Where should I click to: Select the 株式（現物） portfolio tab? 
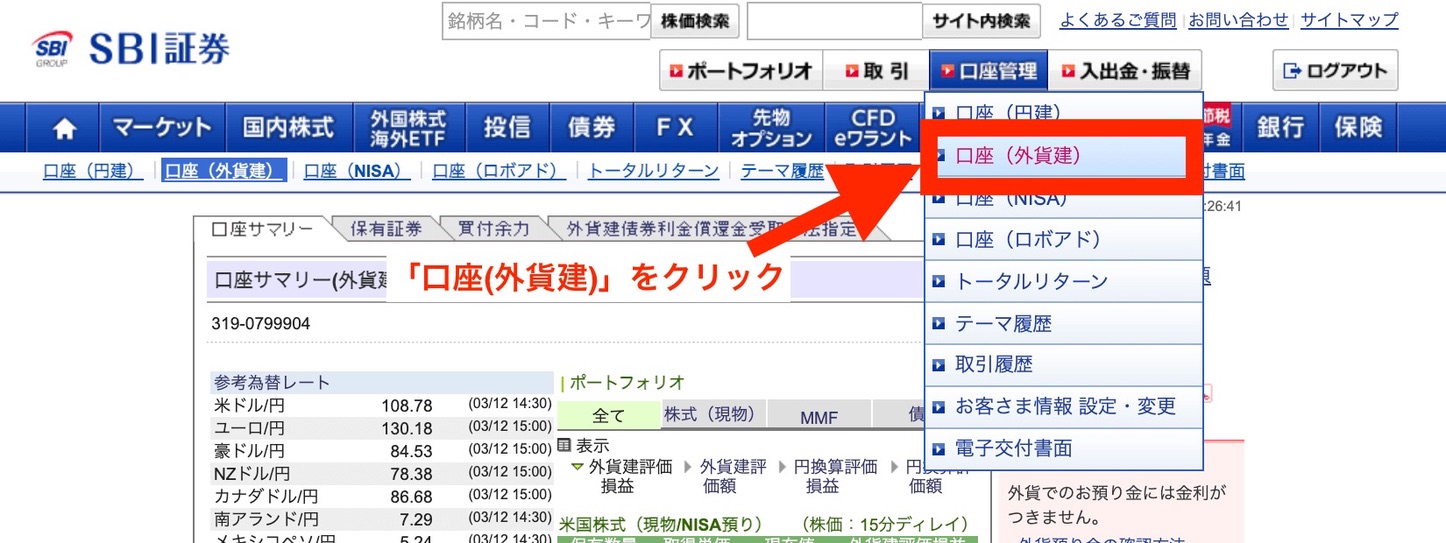click(x=714, y=415)
